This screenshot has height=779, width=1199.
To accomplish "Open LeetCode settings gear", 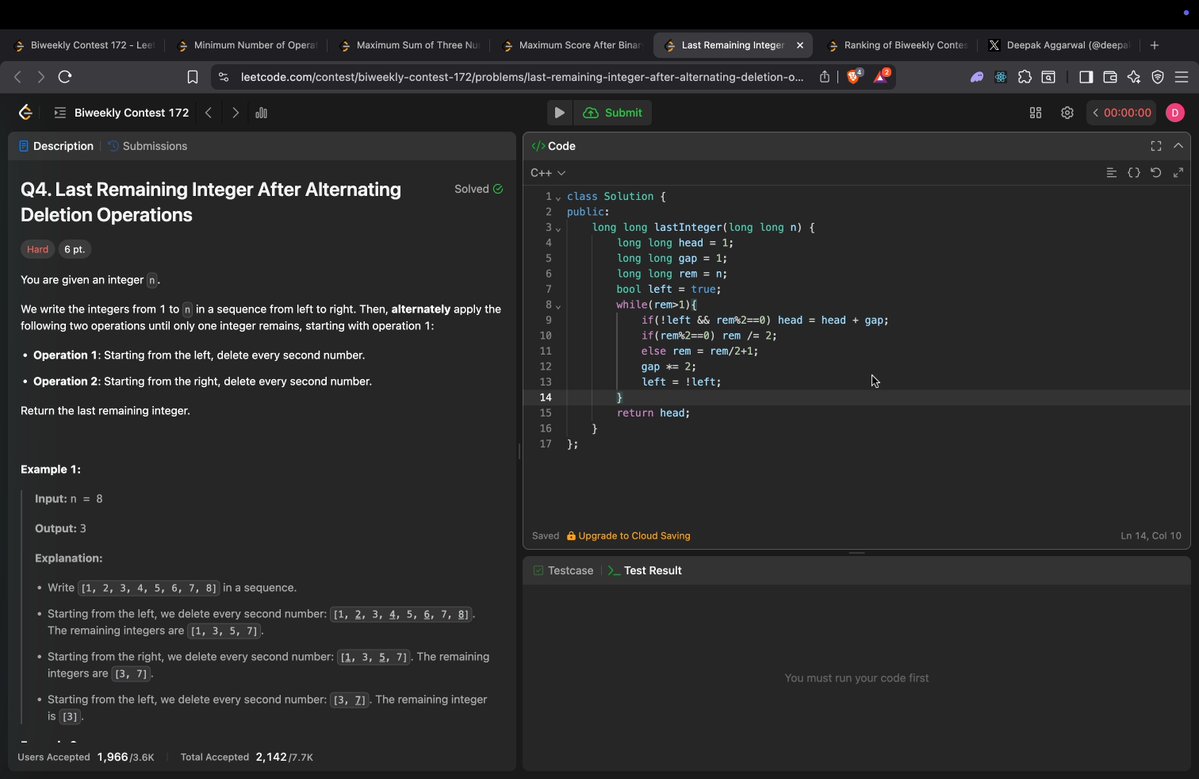I will 1067,112.
